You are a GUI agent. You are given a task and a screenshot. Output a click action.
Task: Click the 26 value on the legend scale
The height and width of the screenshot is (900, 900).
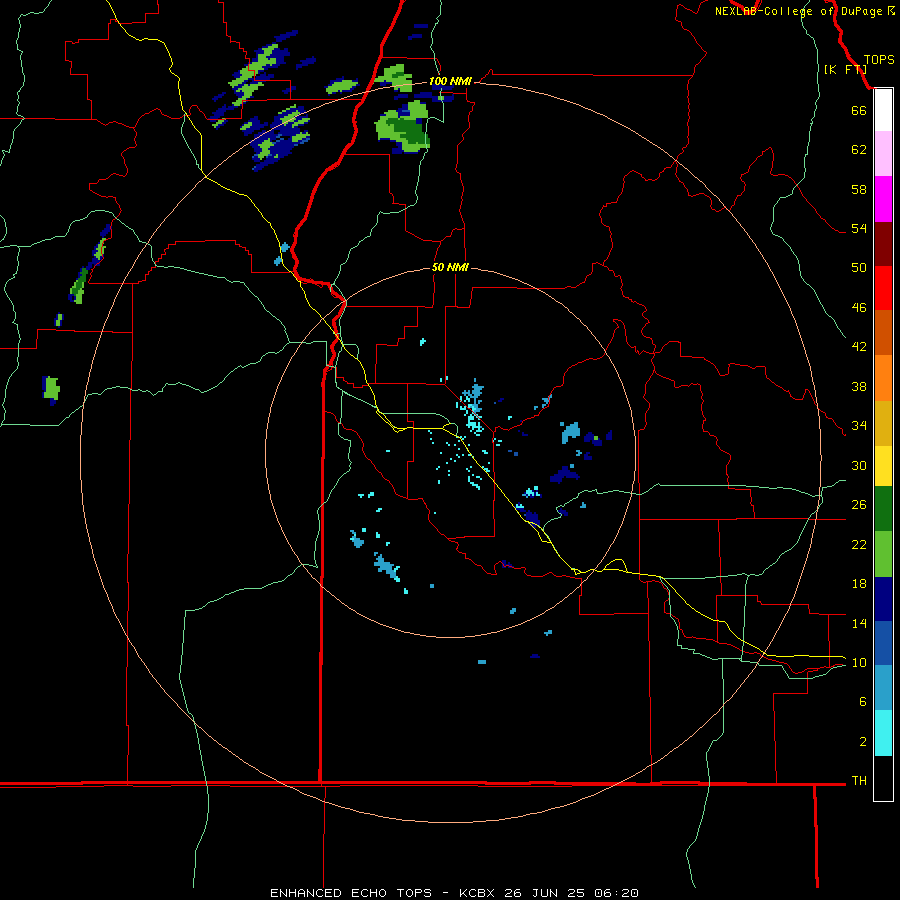pyautogui.click(x=859, y=504)
